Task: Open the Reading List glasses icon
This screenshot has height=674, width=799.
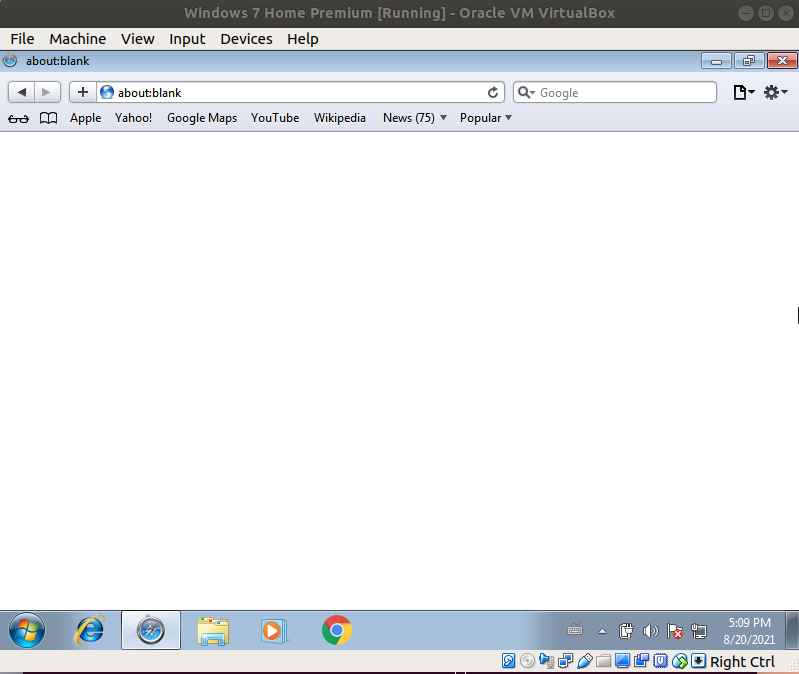Action: [x=18, y=119]
